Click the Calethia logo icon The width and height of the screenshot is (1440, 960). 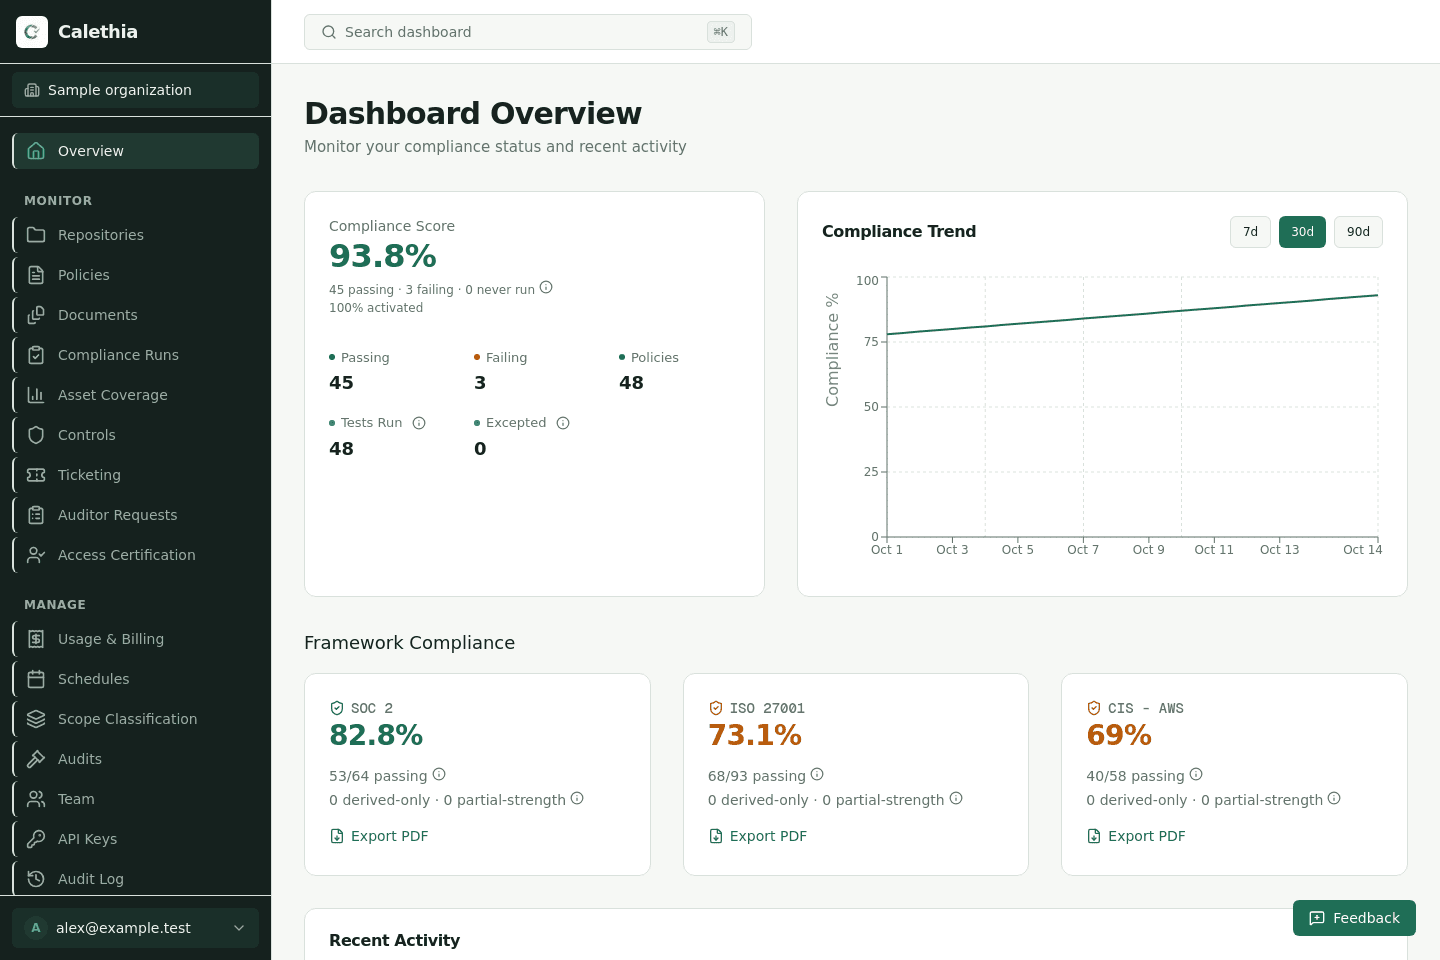tap(32, 32)
